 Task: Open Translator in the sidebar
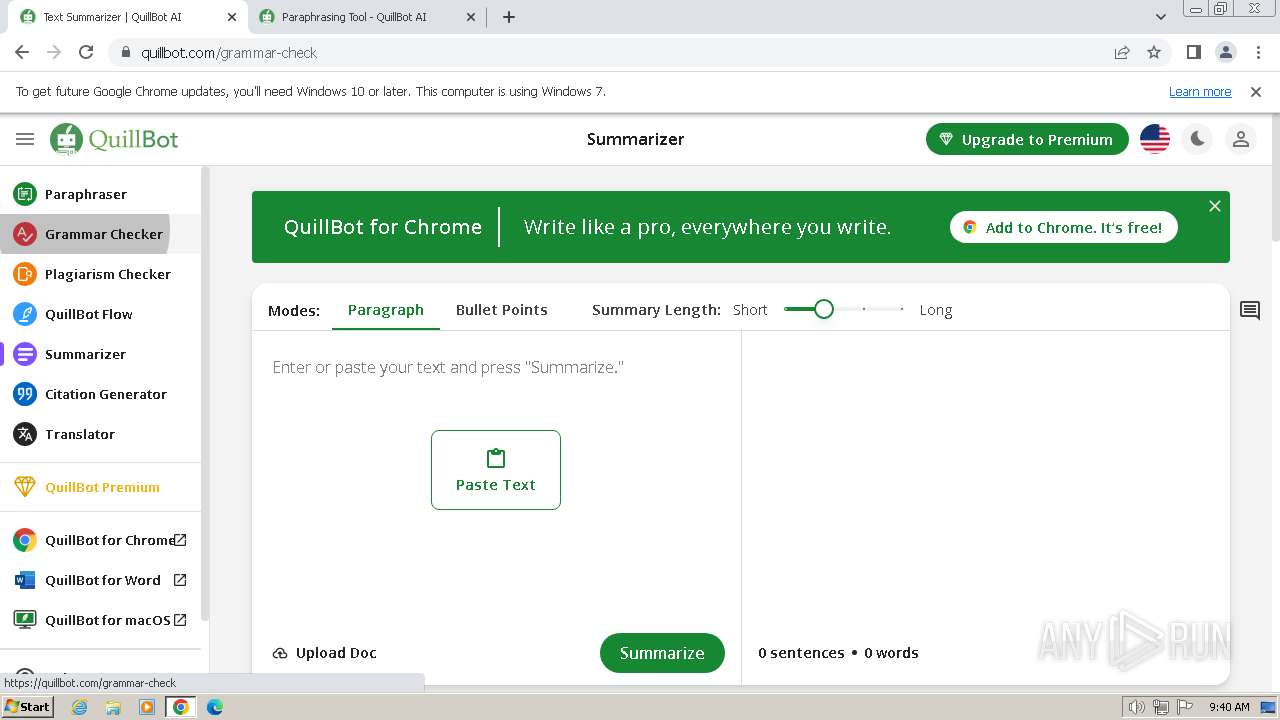100,434
